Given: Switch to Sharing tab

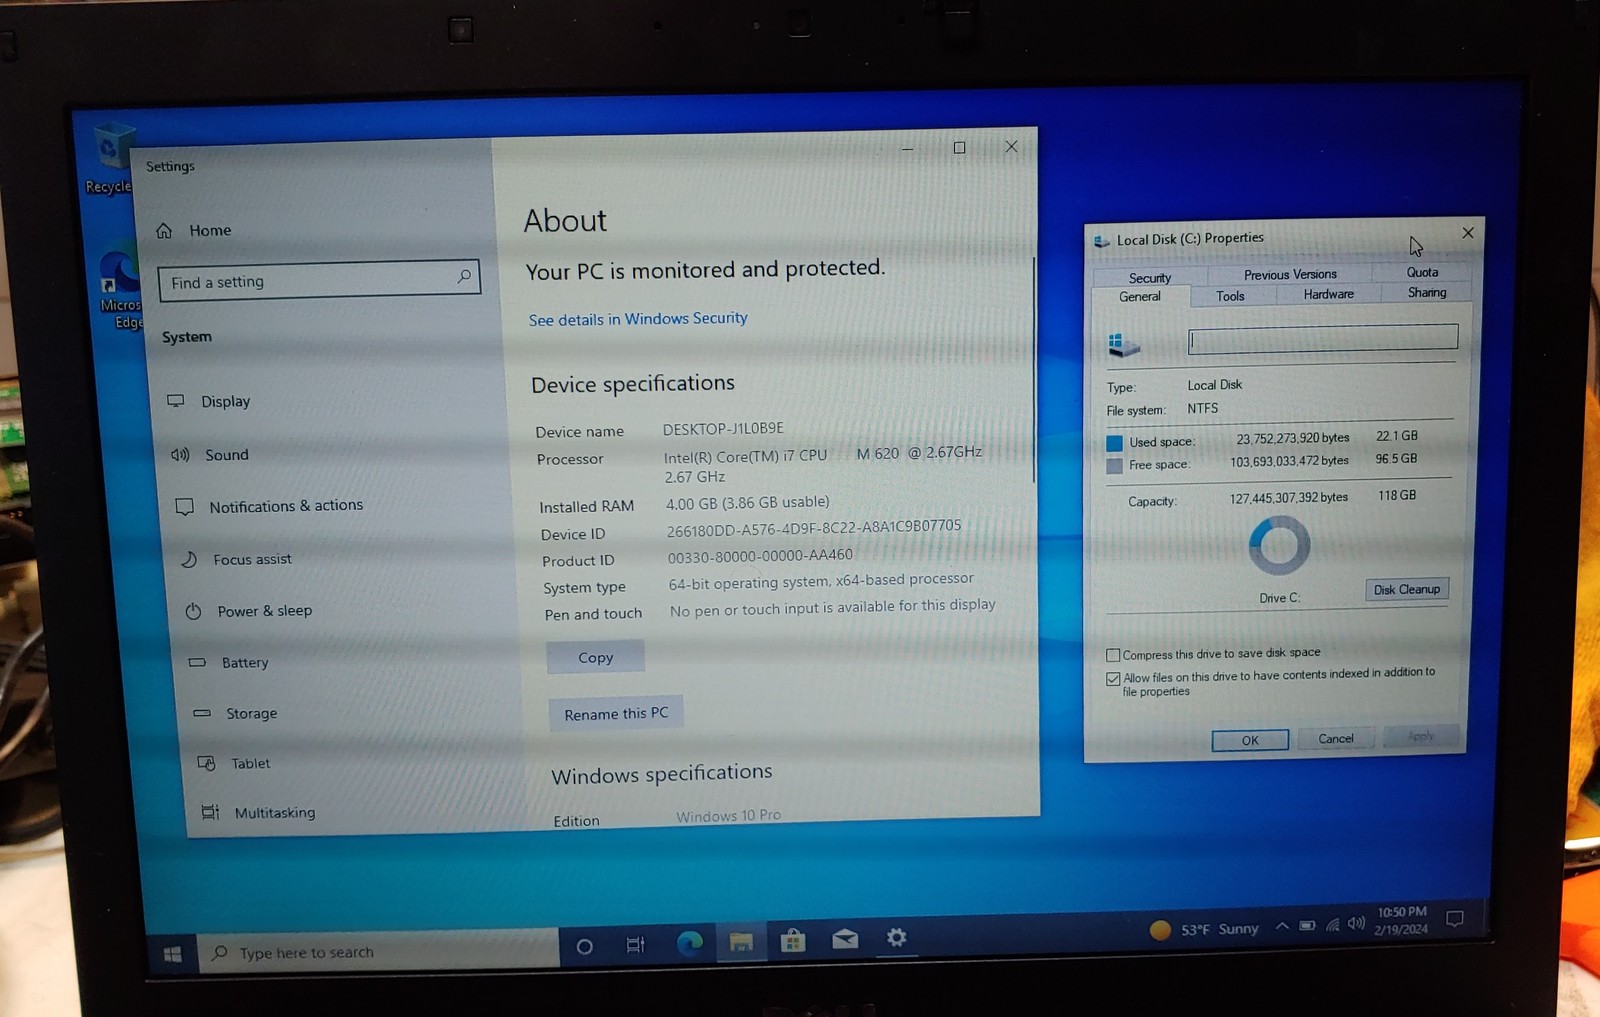Looking at the screenshot, I should (1427, 292).
